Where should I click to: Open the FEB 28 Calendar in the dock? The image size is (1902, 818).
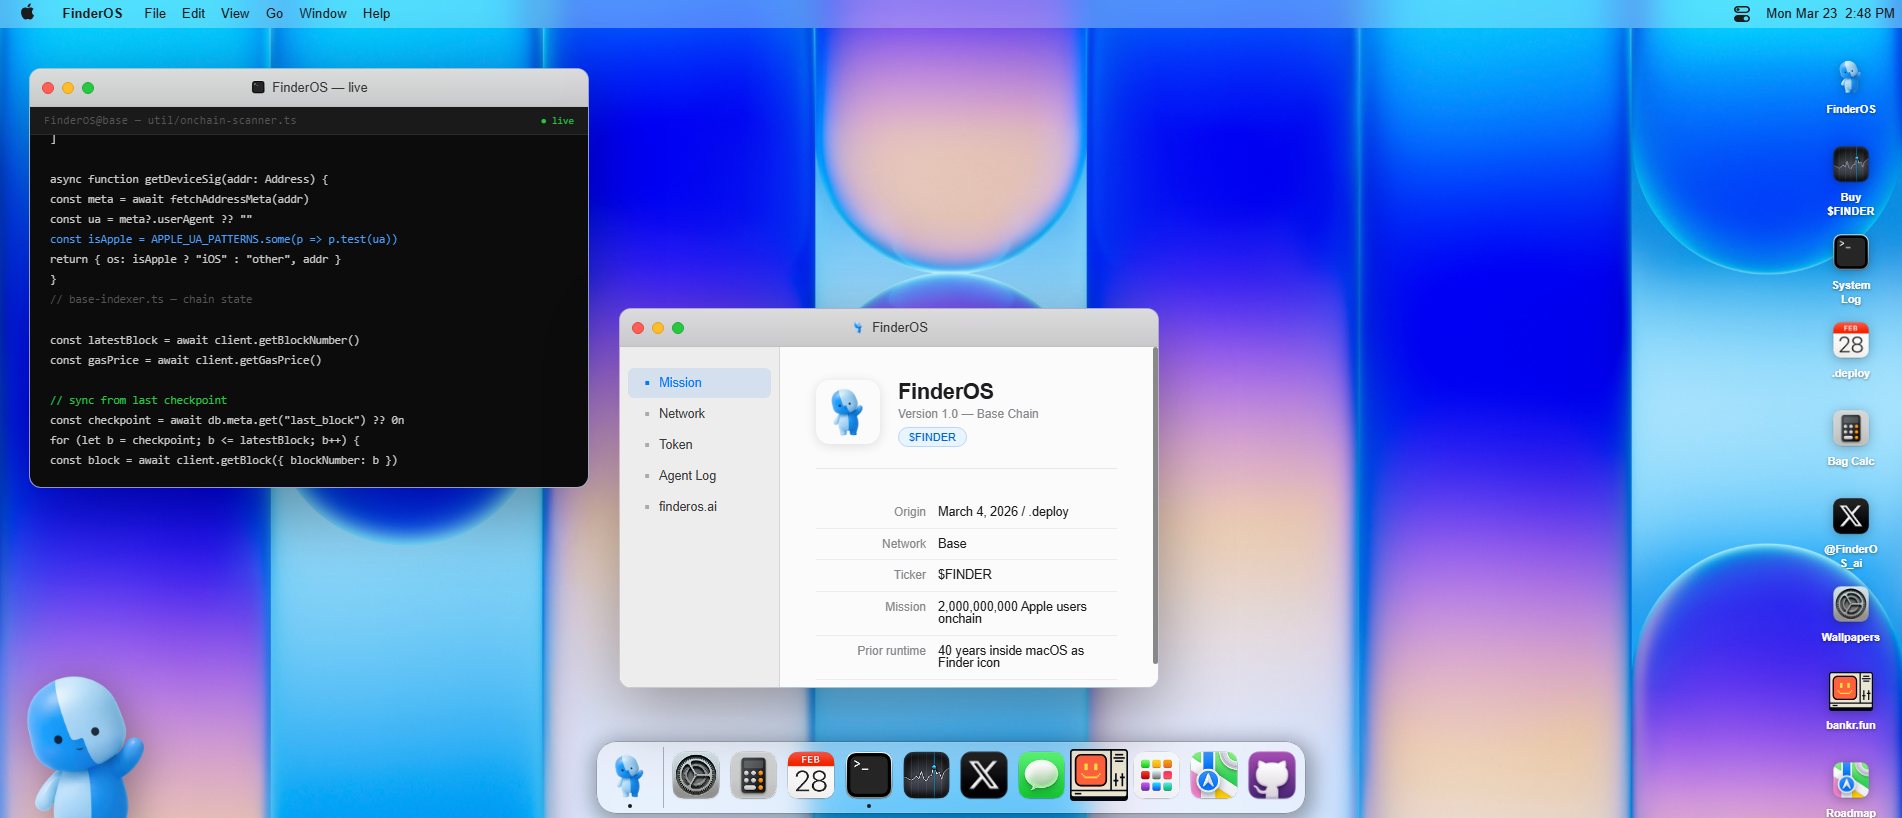click(811, 776)
